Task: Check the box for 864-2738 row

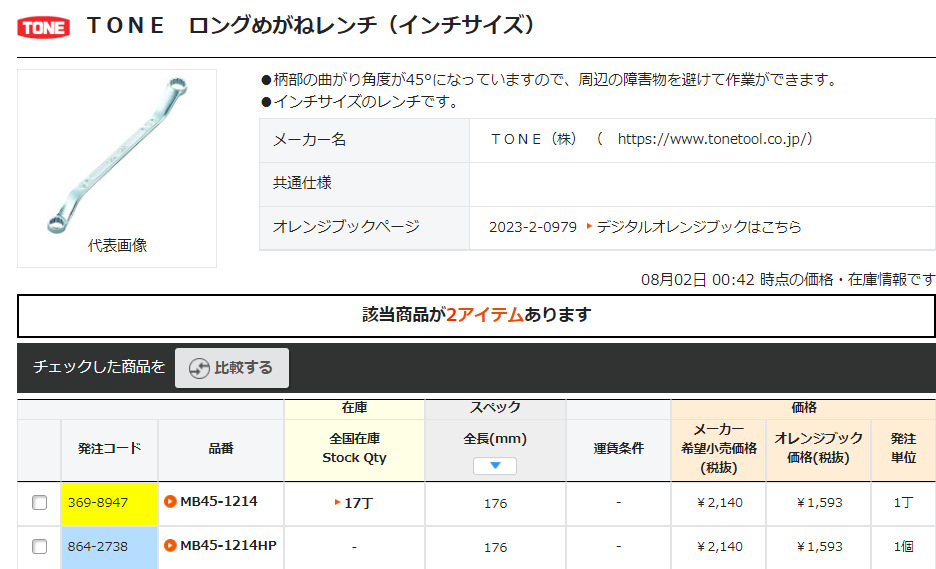Action: click(x=39, y=546)
